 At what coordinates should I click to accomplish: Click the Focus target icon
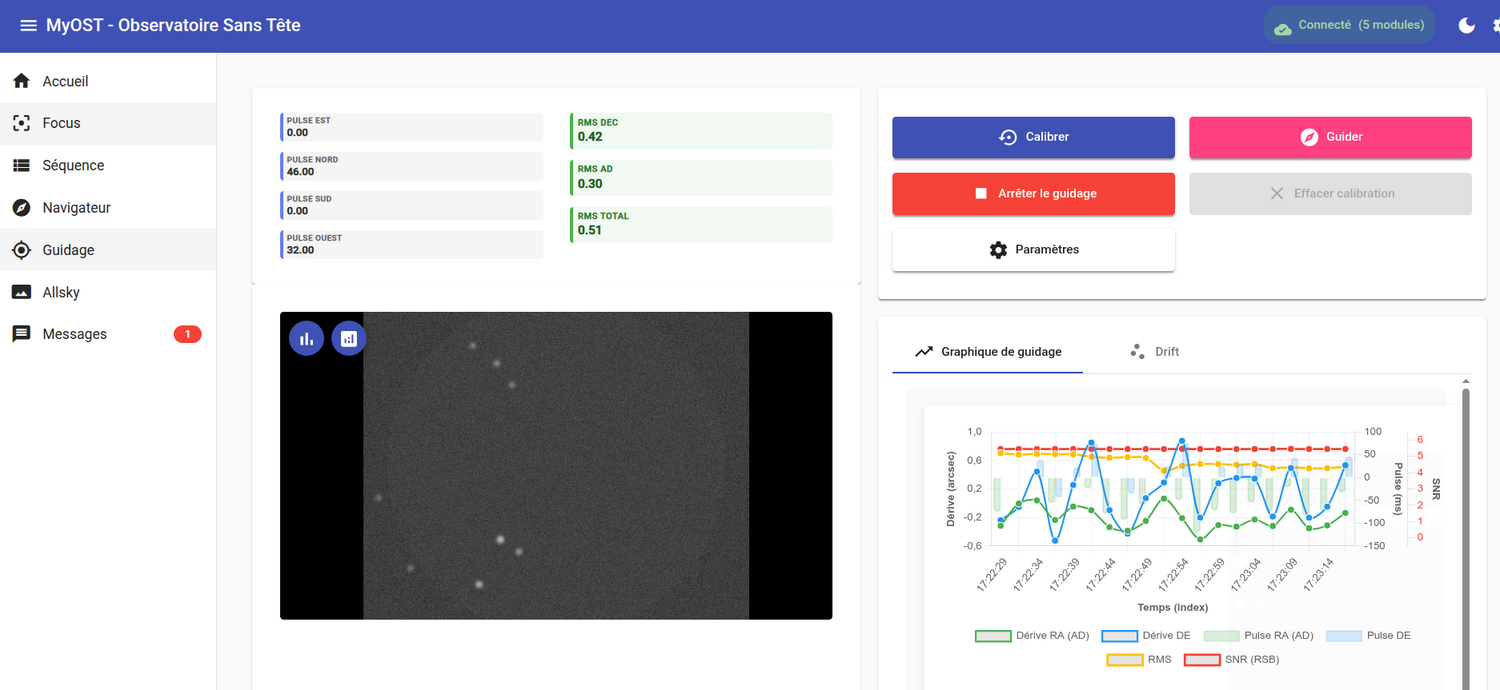21,123
